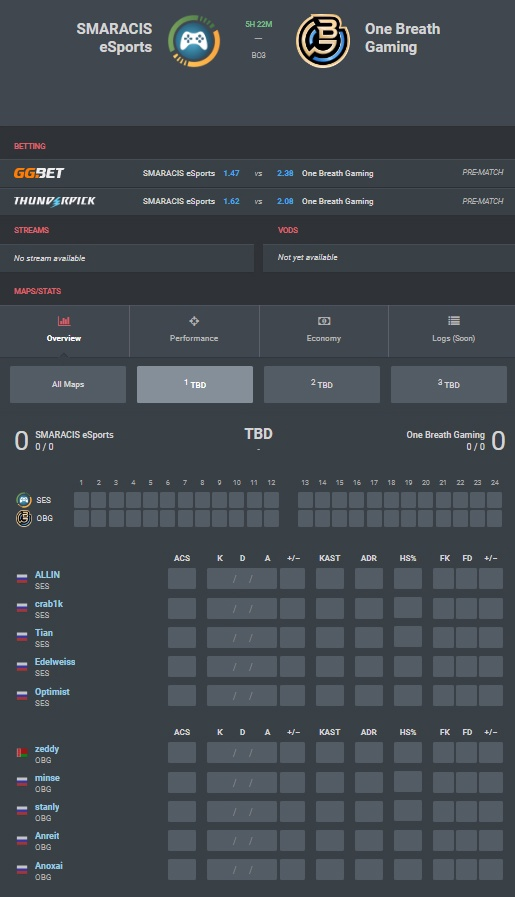Select the All Maps button
Viewport: 515px width, 897px height.
click(68, 384)
